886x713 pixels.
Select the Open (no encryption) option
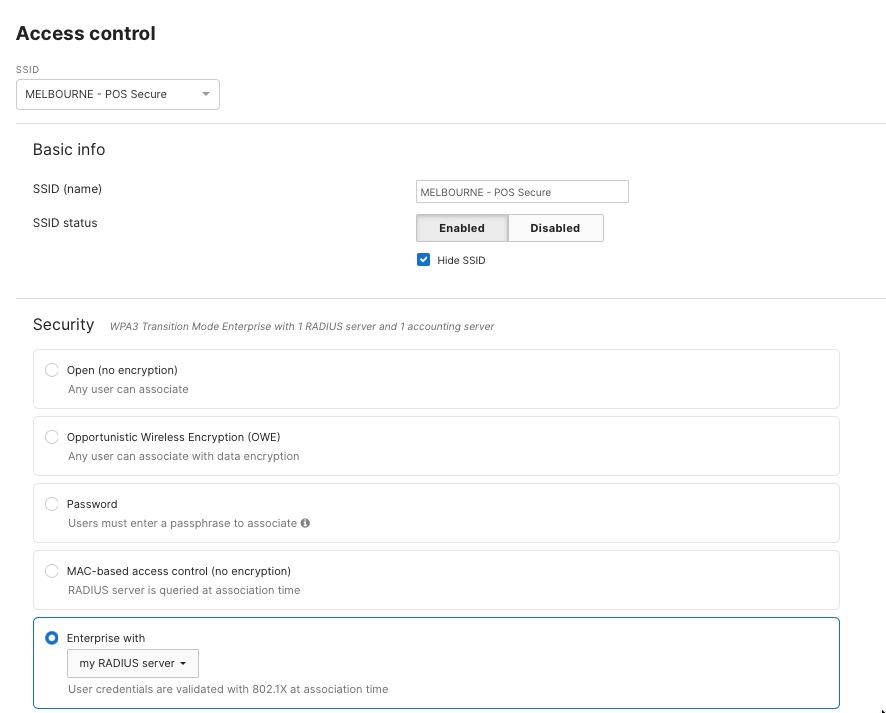(51, 369)
